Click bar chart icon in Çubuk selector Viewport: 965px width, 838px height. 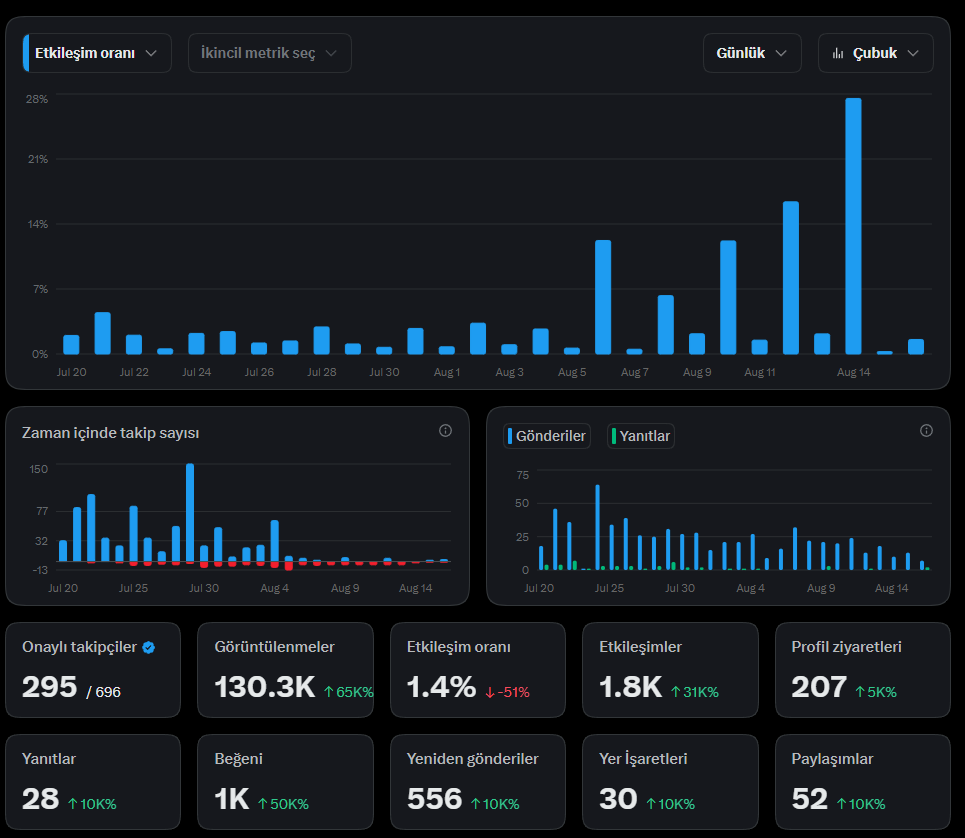pyautogui.click(x=838, y=54)
